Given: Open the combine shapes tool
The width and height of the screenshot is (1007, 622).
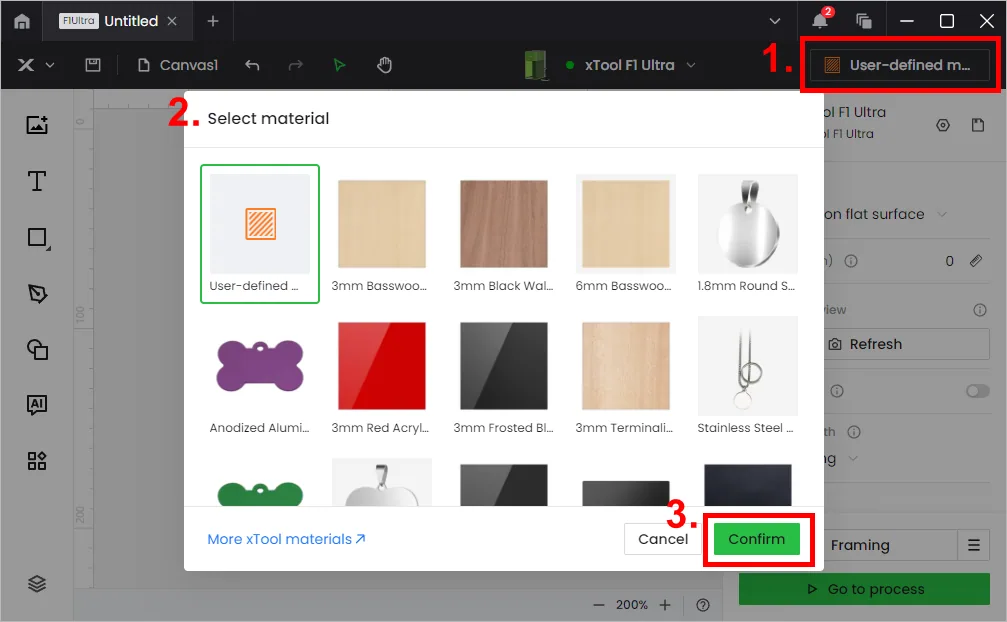Looking at the screenshot, I should 37,350.
